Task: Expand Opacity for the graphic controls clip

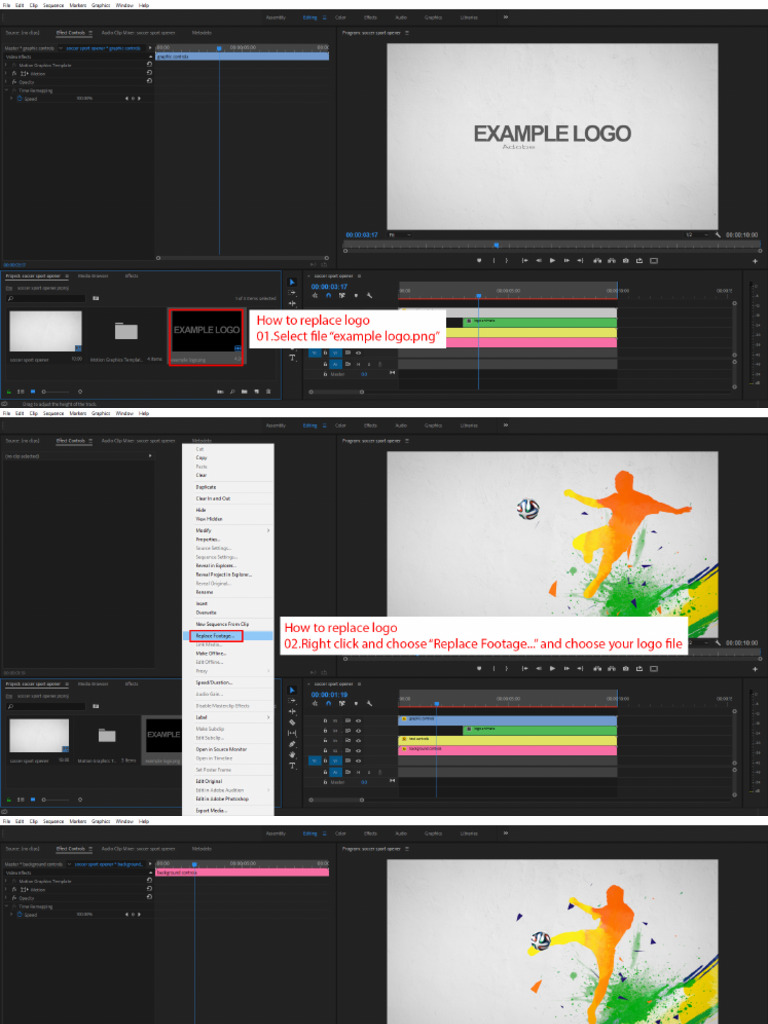Action: point(6,82)
